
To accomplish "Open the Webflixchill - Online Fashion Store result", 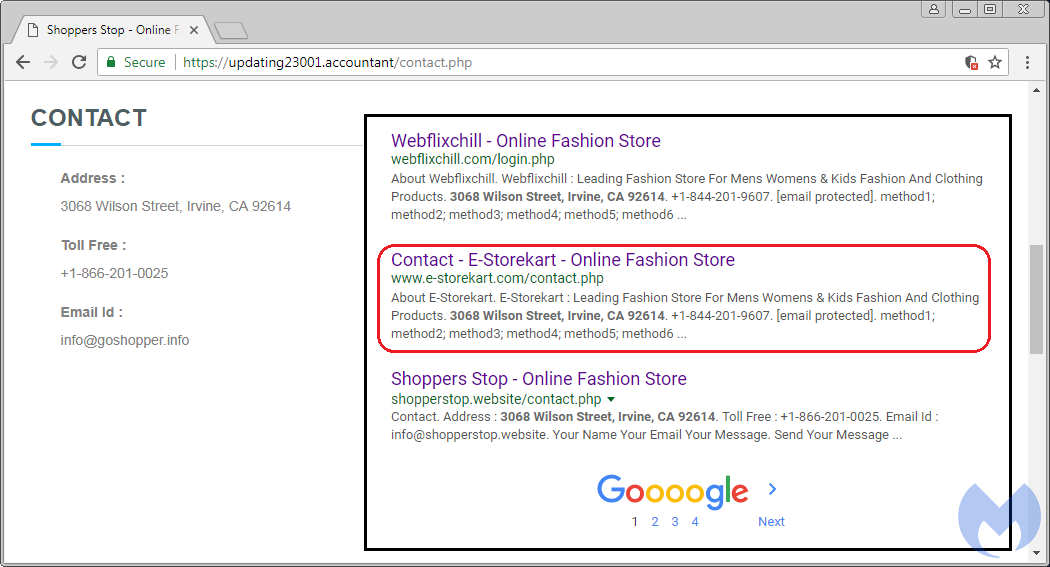I will [x=525, y=141].
